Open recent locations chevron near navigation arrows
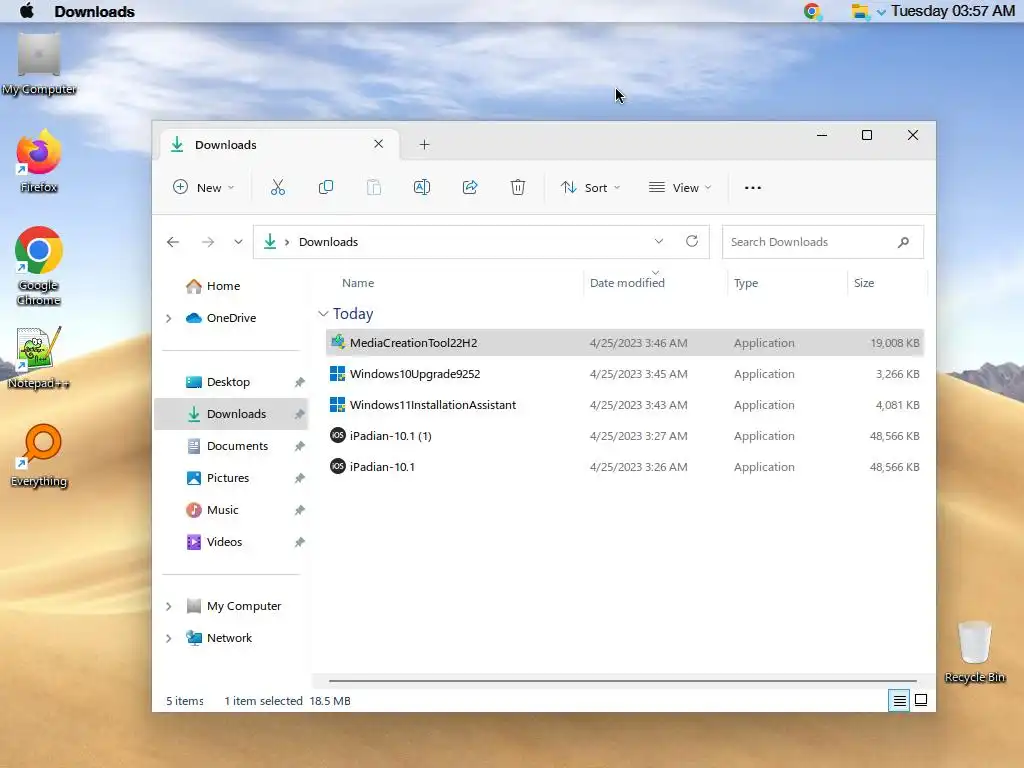Viewport: 1024px width, 768px height. (238, 242)
